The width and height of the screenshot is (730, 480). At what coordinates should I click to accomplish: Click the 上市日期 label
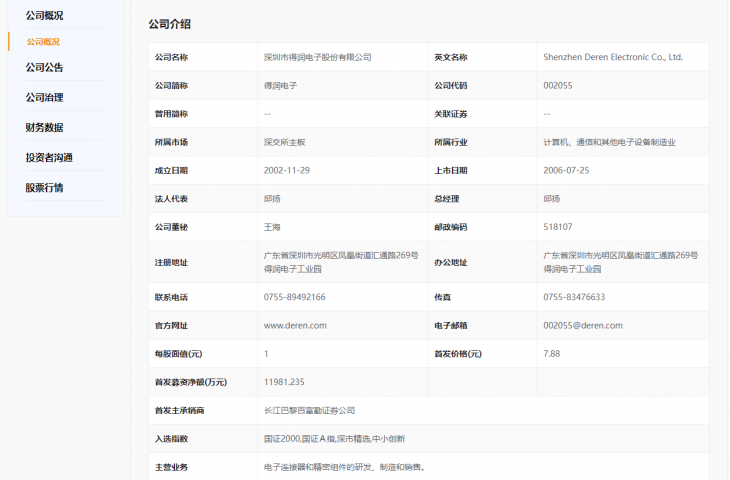(451, 170)
